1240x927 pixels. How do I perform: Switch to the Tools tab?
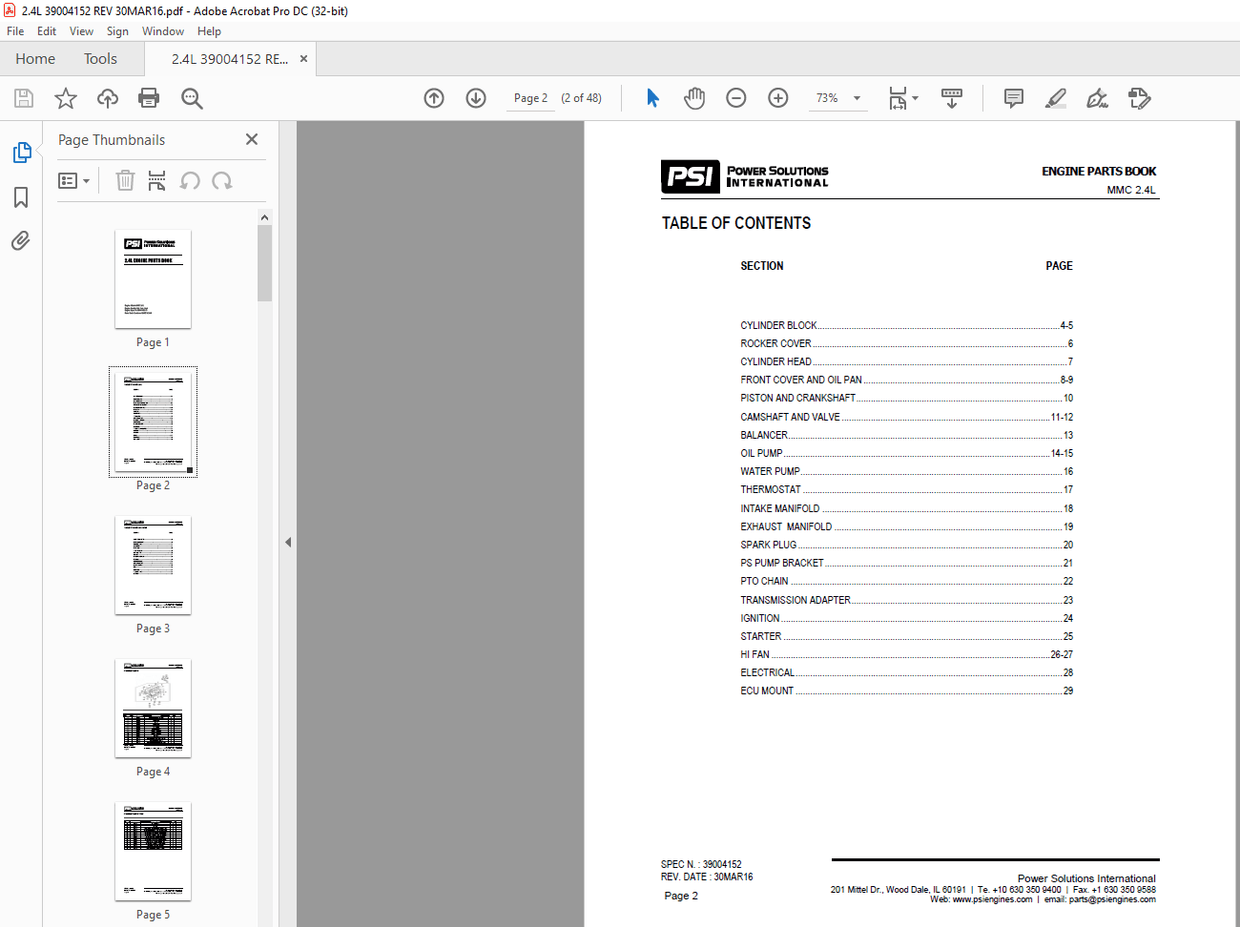100,58
